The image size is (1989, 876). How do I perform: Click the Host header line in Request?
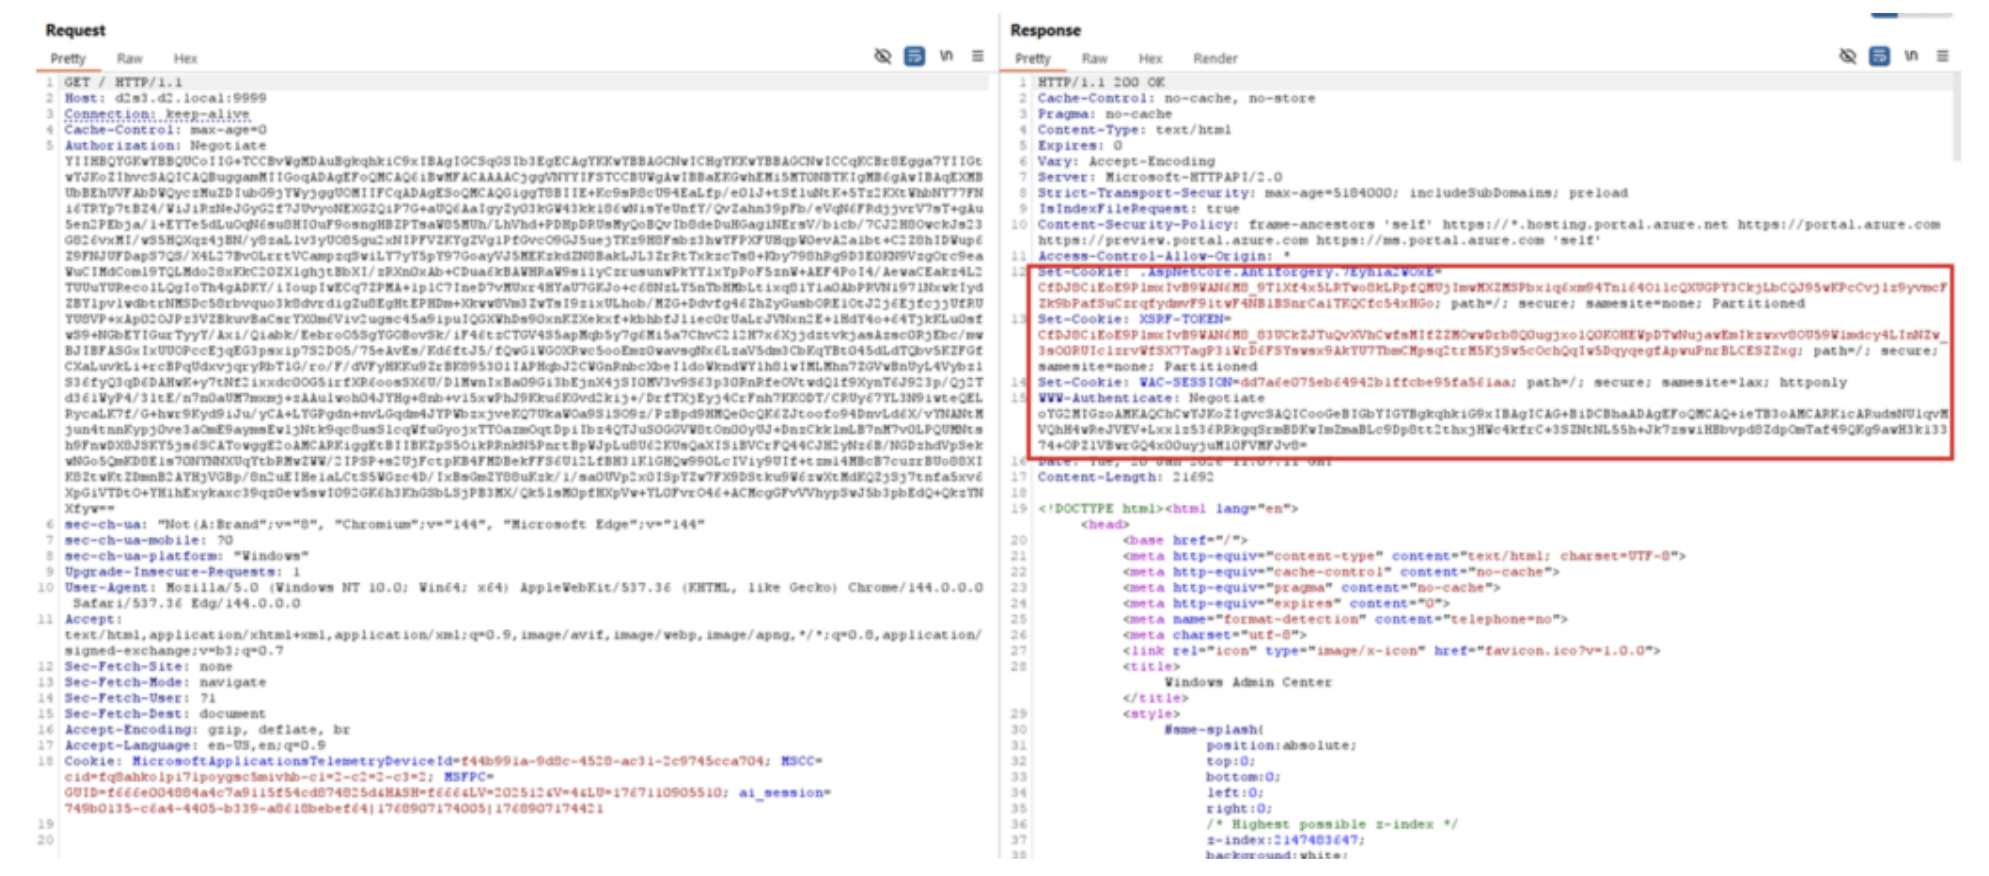(x=165, y=98)
